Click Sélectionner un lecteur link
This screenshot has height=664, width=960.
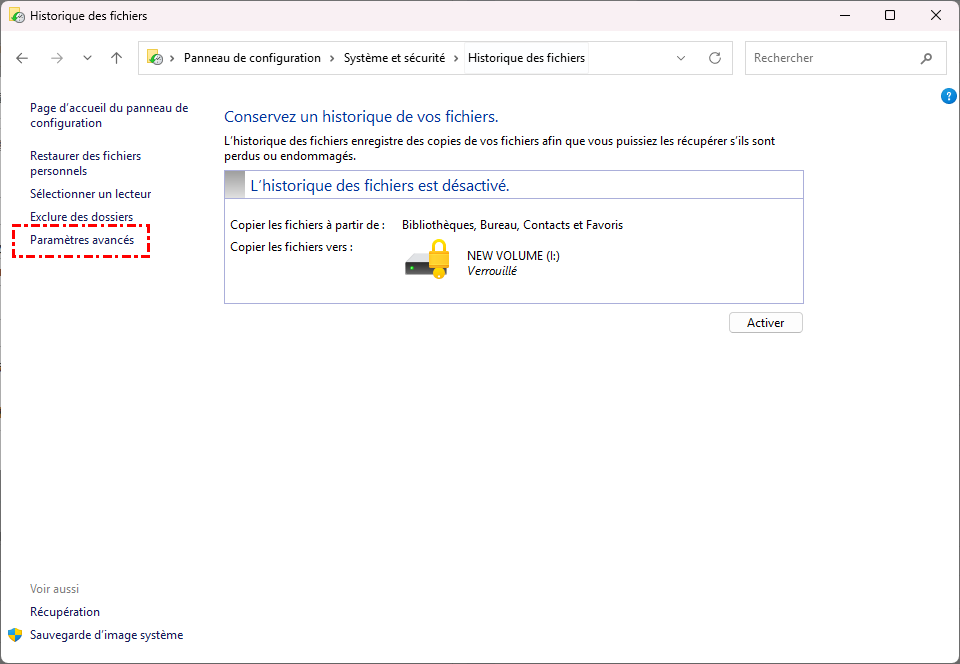[x=90, y=194]
